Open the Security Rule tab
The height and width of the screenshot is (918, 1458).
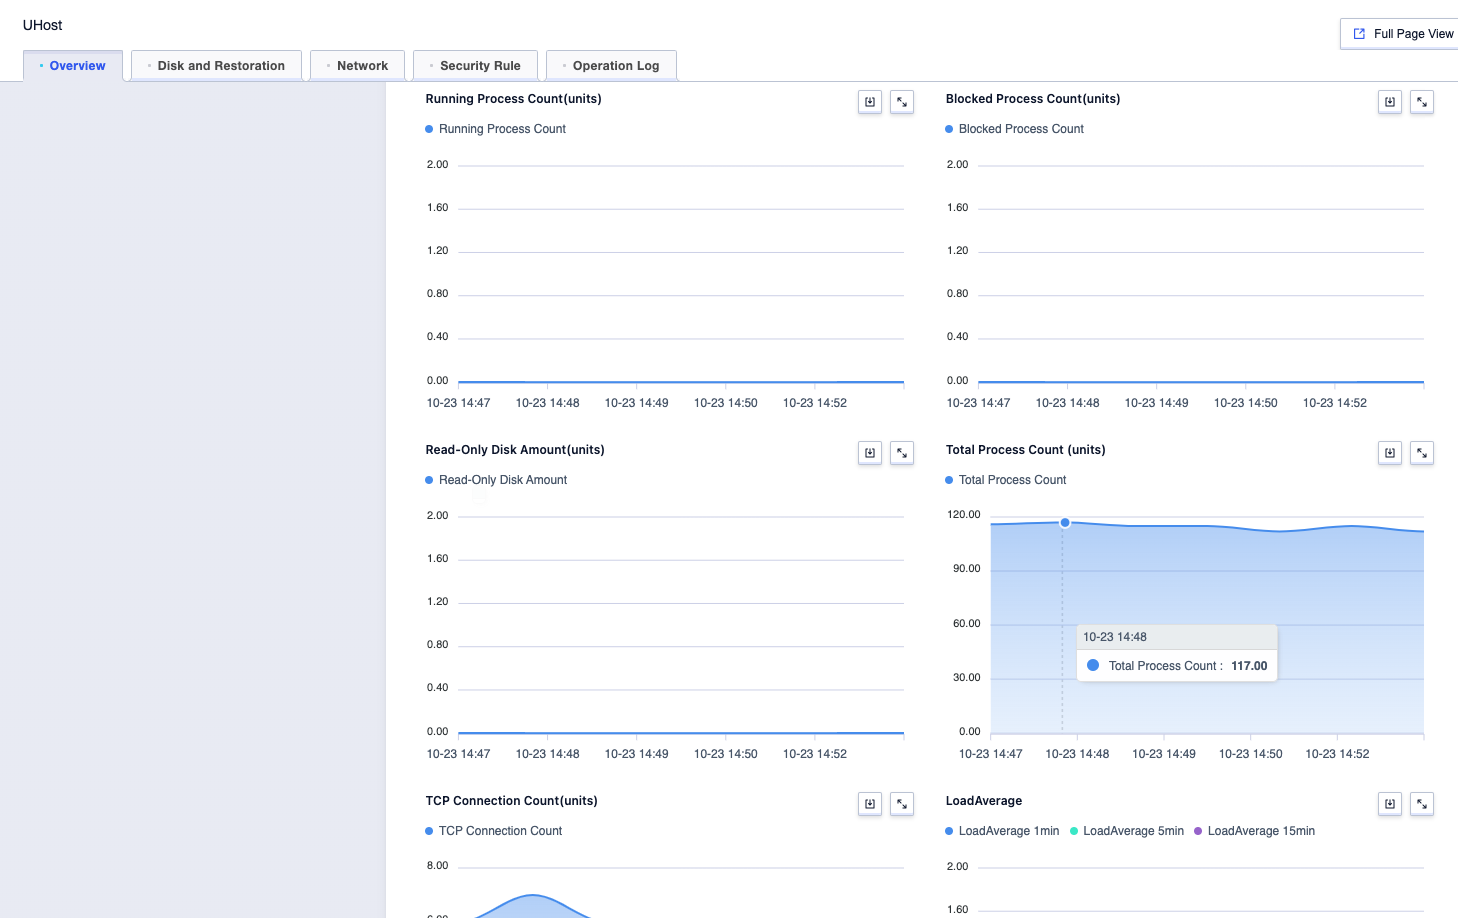coord(476,66)
